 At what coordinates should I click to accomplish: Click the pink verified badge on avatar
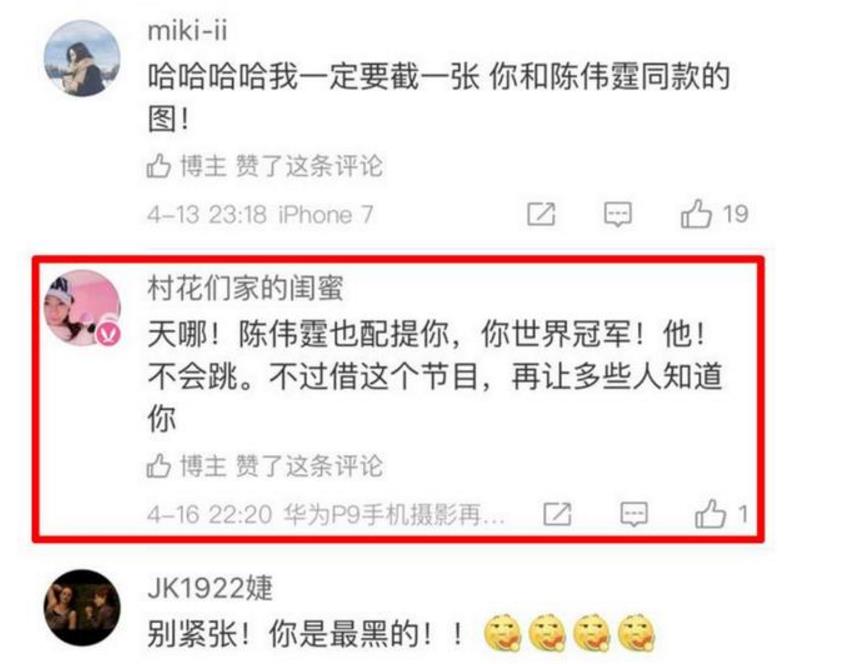(109, 334)
